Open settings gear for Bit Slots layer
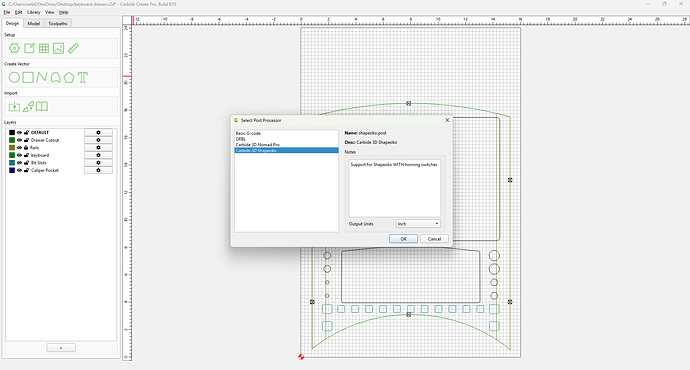This screenshot has width=690, height=370. [98, 162]
